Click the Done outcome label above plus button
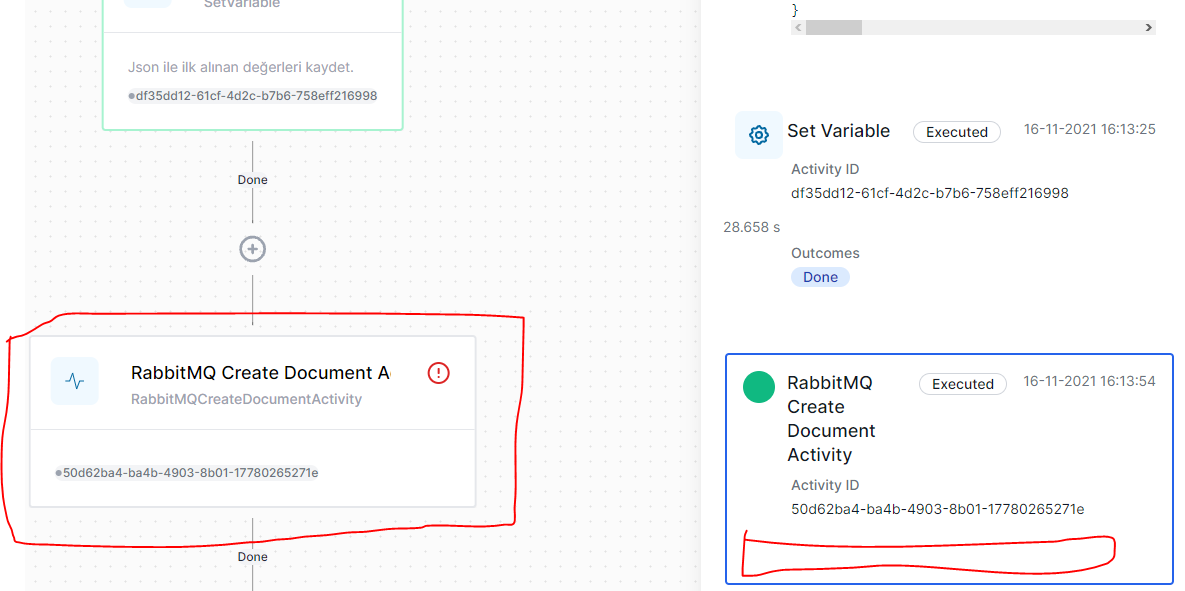 [x=252, y=180]
